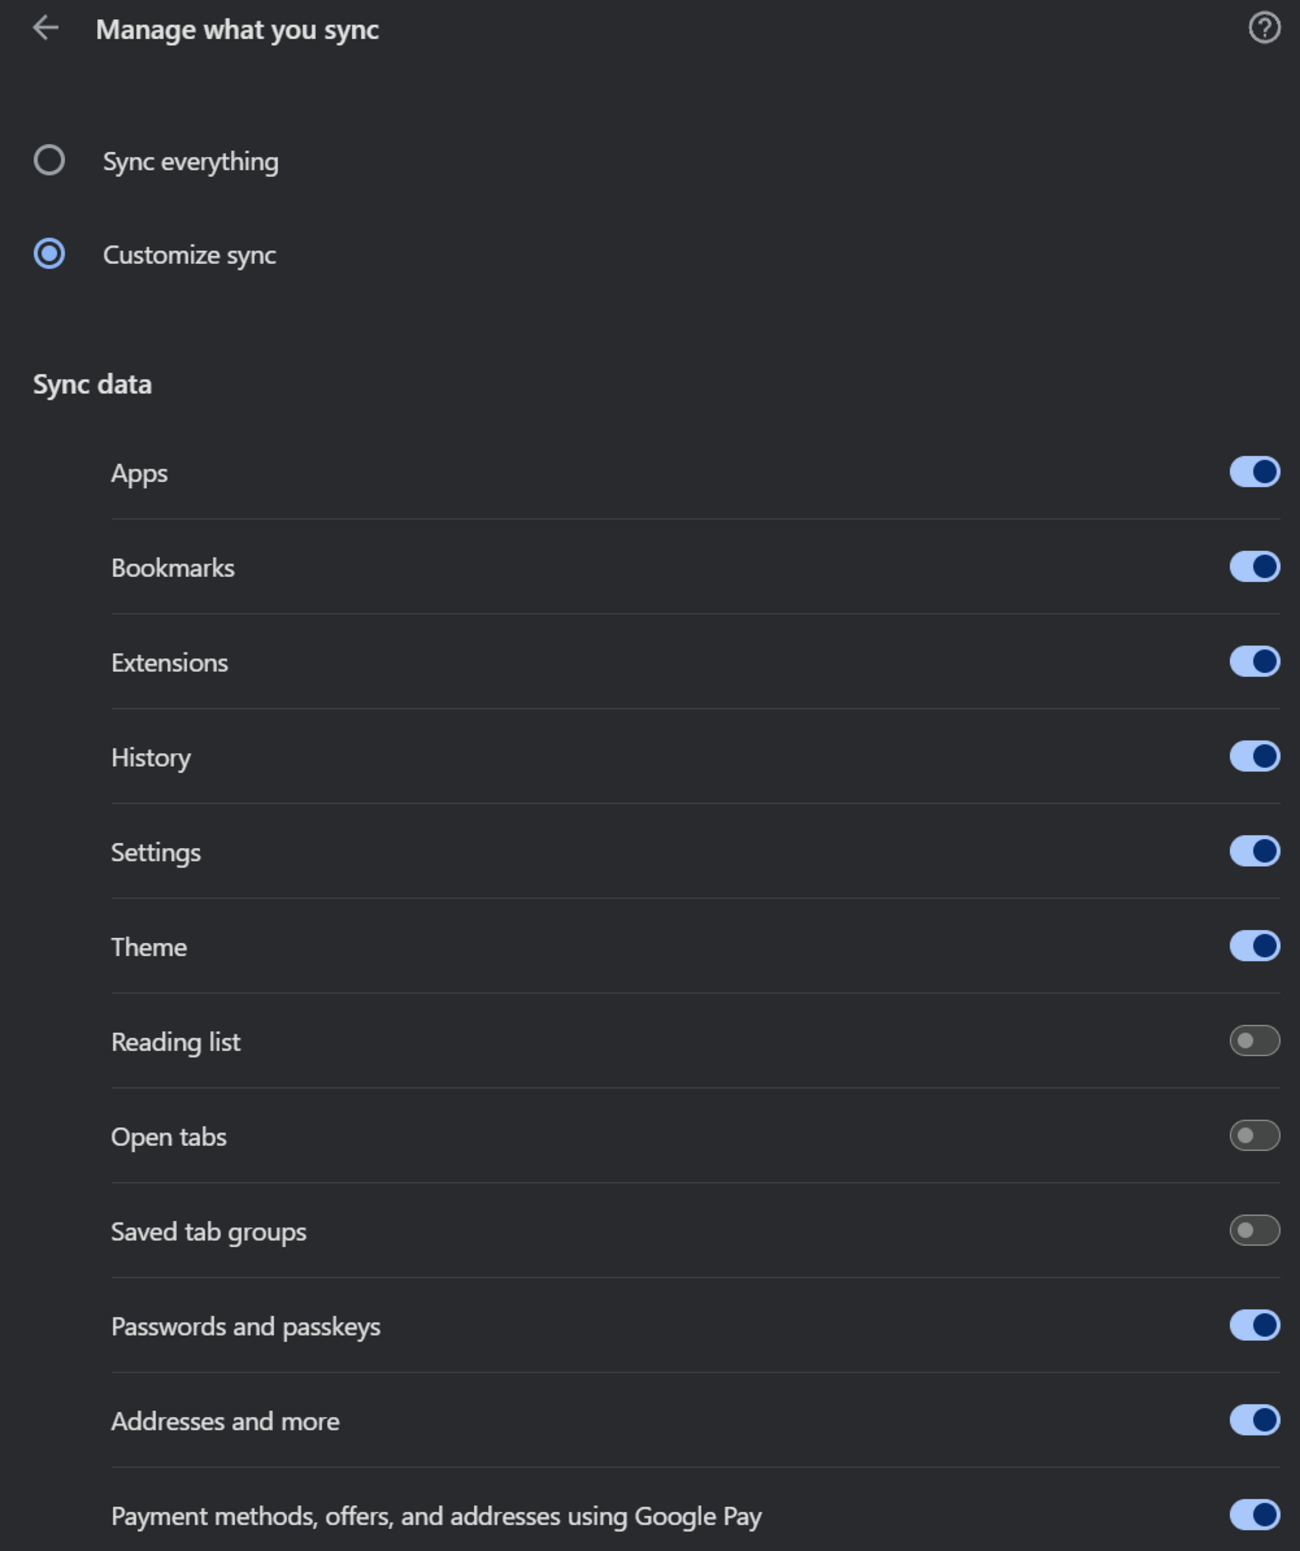Viewport: 1300px width, 1551px height.
Task: Click the Customize sync label text
Action: pyautogui.click(x=189, y=255)
